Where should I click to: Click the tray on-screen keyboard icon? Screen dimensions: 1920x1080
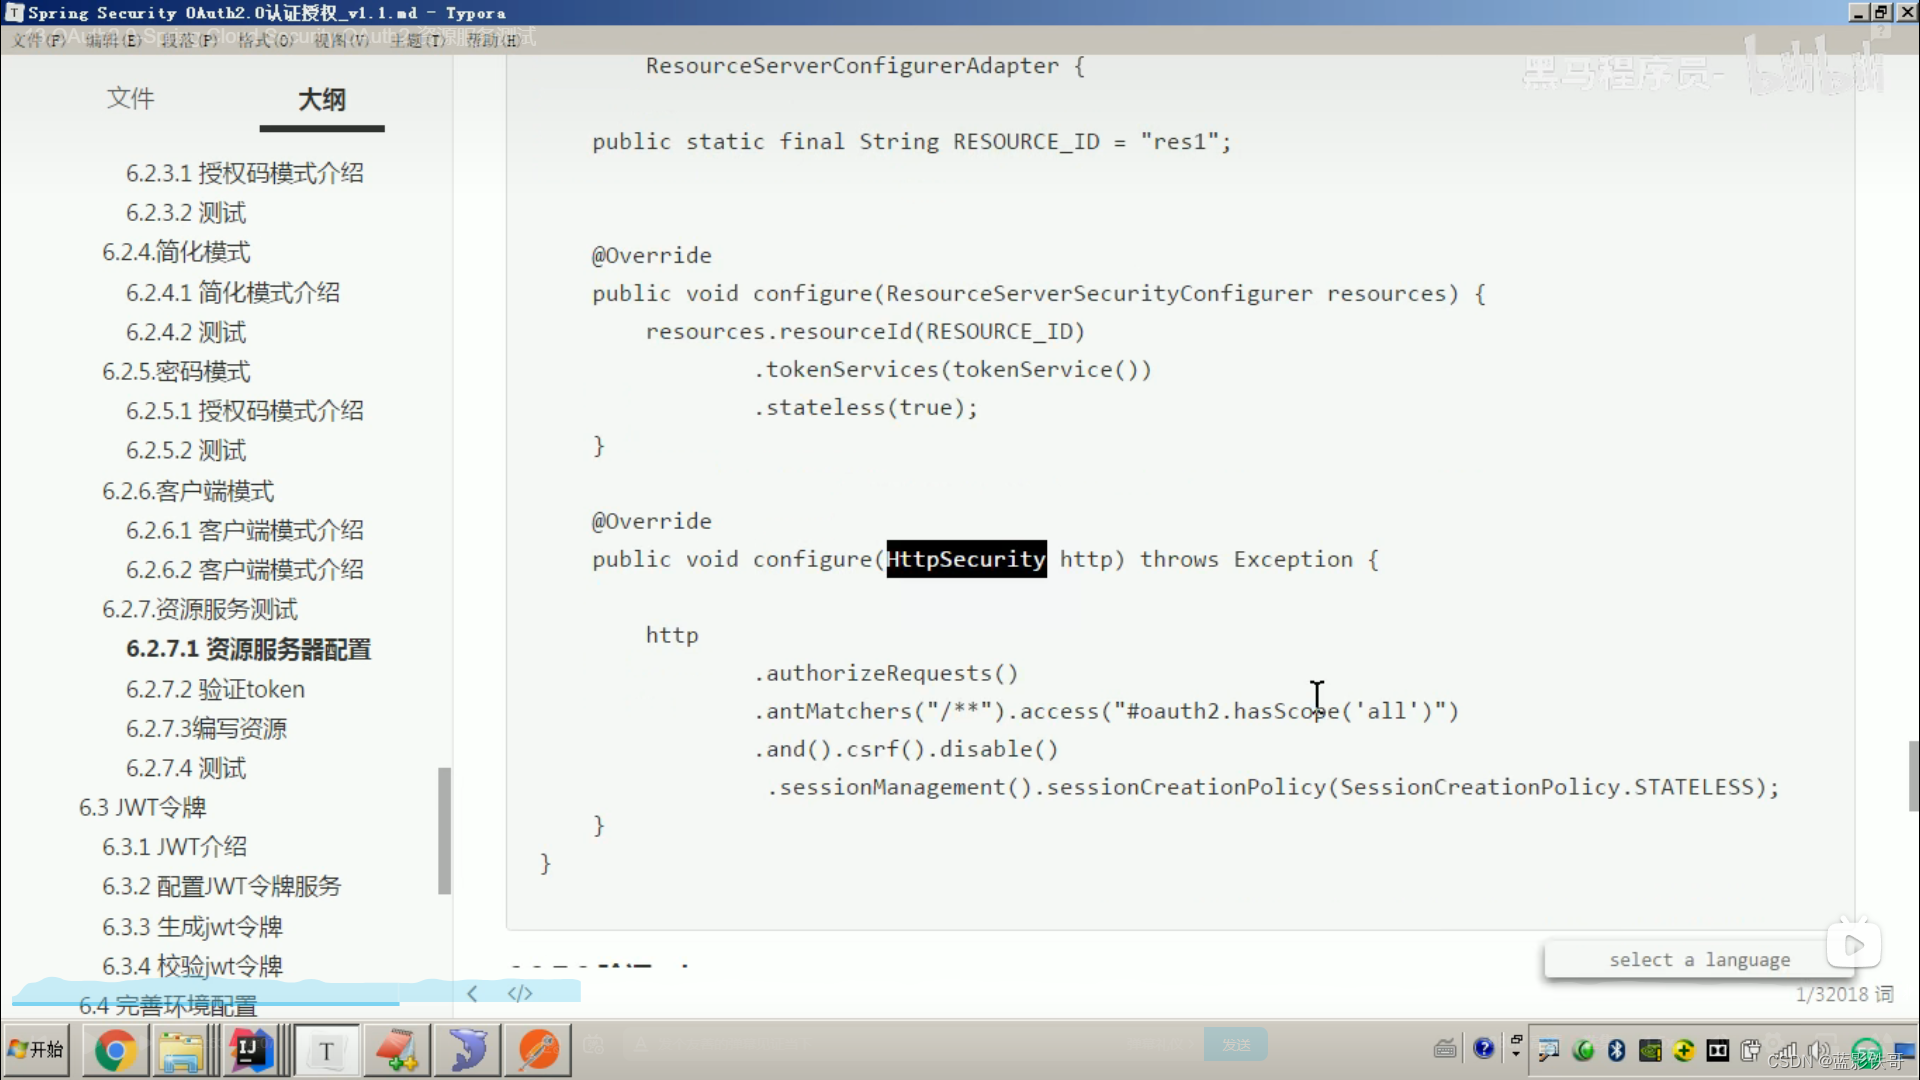[x=1445, y=1049]
